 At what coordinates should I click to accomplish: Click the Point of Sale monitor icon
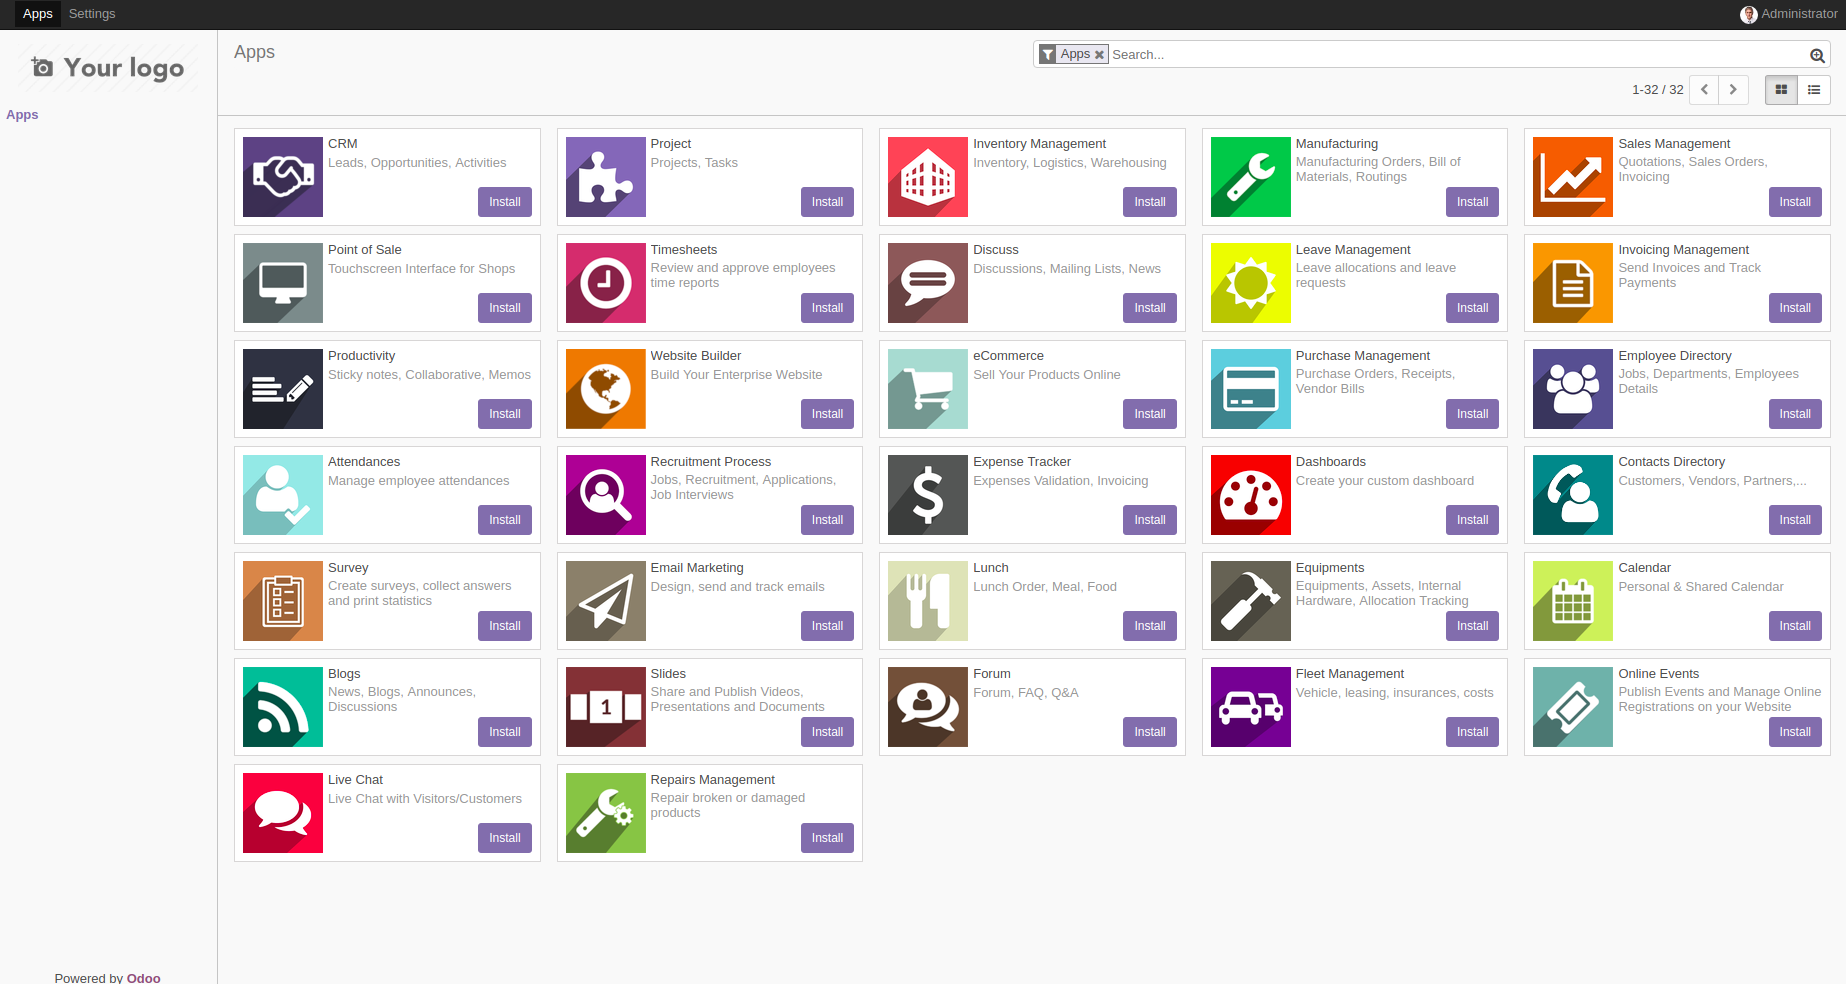(x=283, y=283)
